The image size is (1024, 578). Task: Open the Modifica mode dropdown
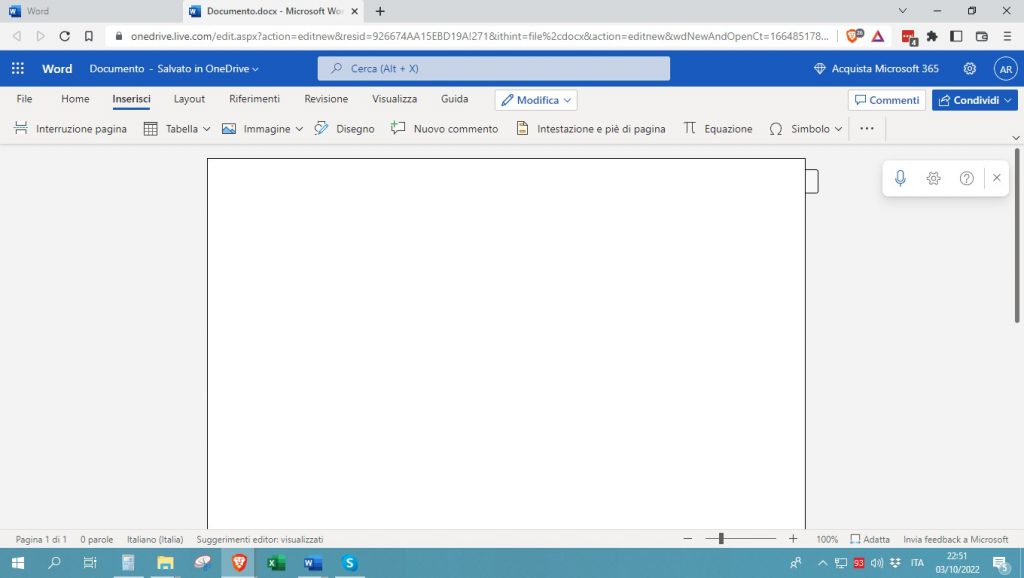536,100
